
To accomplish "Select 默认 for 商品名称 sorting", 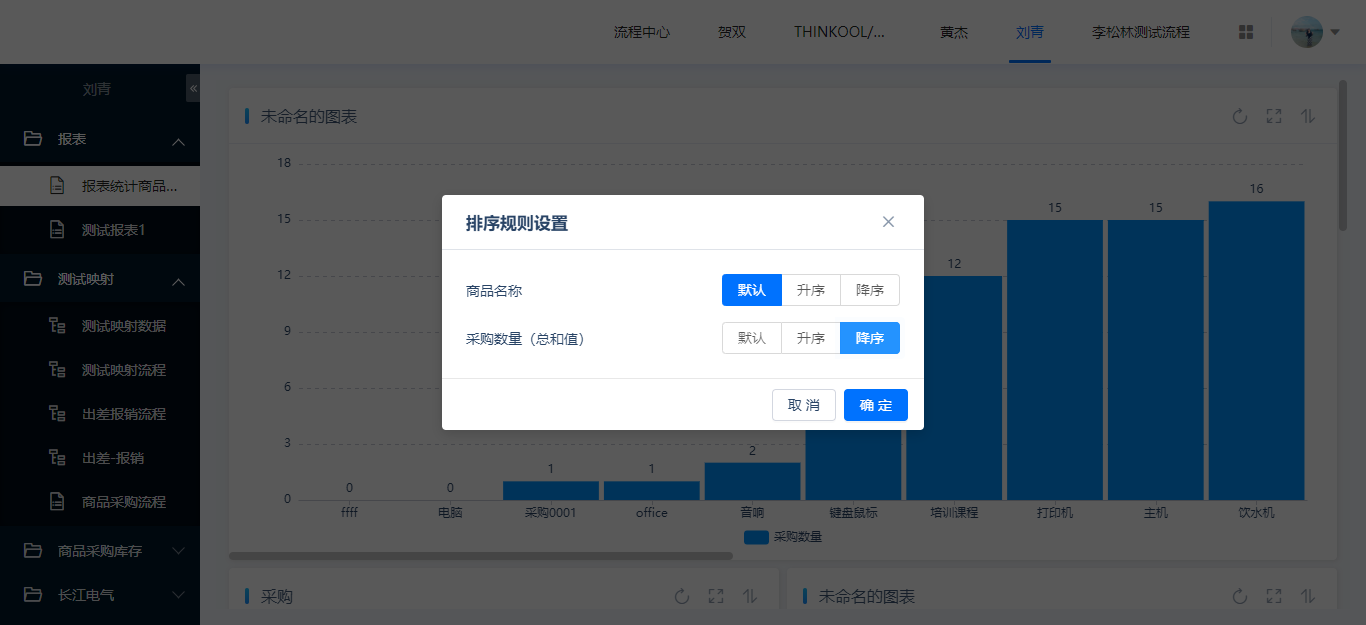I will click(x=752, y=290).
